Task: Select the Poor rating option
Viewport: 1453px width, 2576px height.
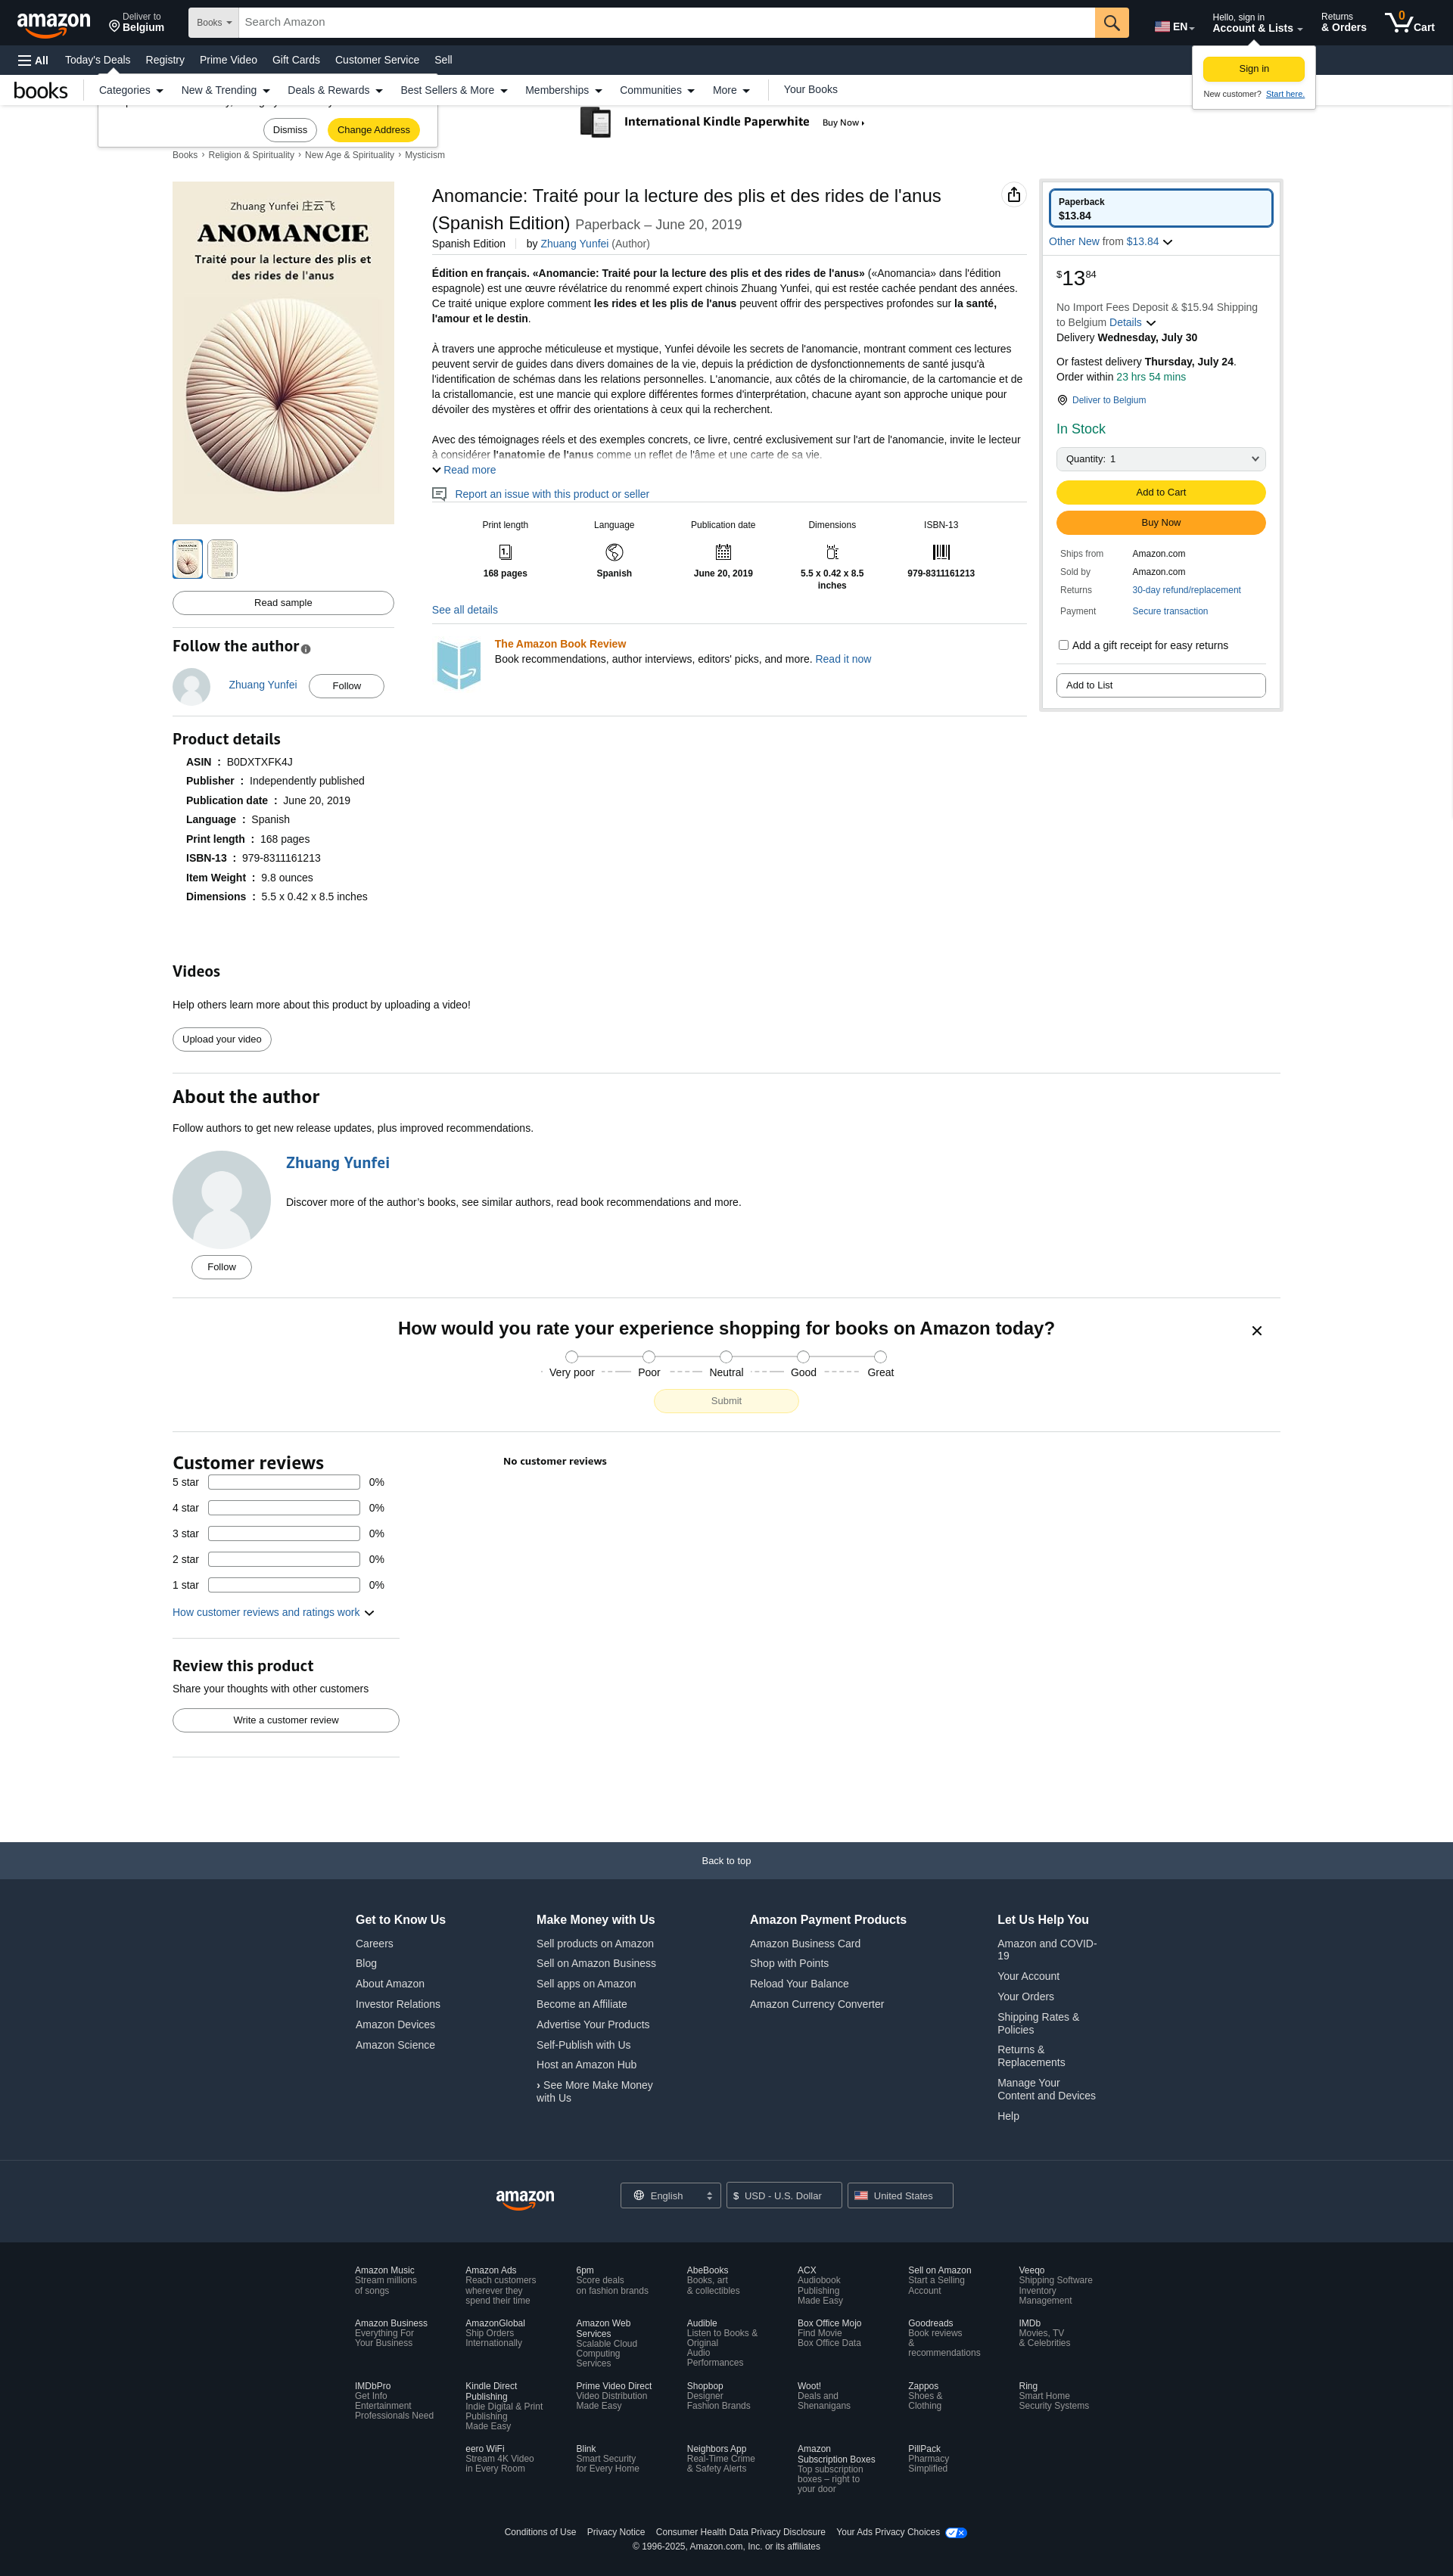Action: point(649,1357)
